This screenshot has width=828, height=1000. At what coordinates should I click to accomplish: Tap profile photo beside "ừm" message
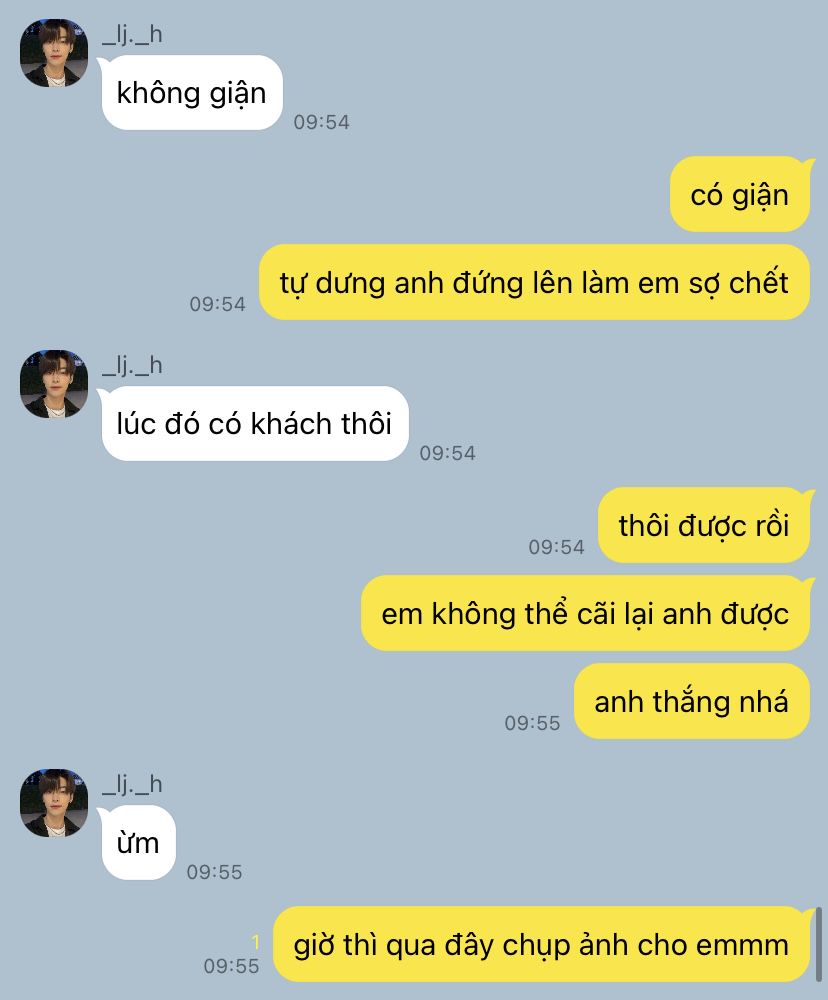[x=54, y=803]
